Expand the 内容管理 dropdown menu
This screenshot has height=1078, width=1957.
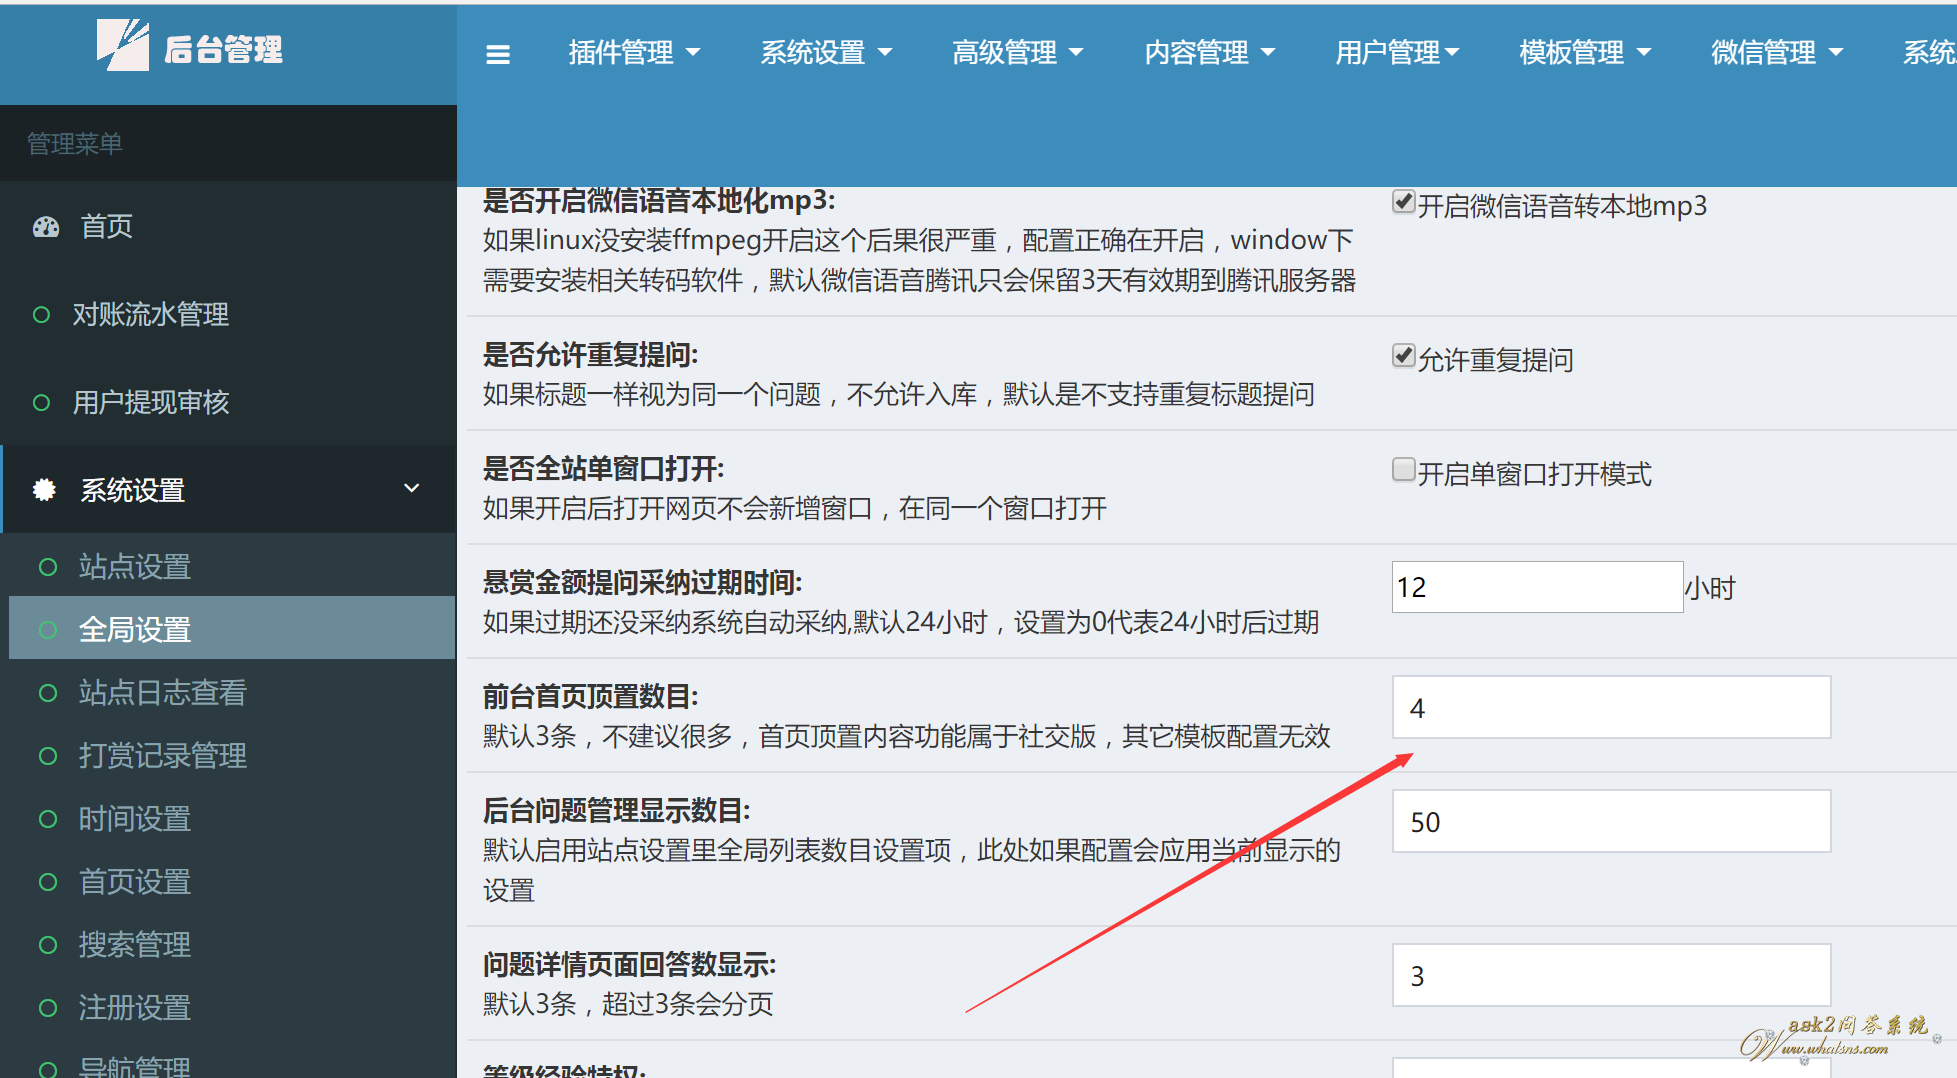coord(1208,52)
